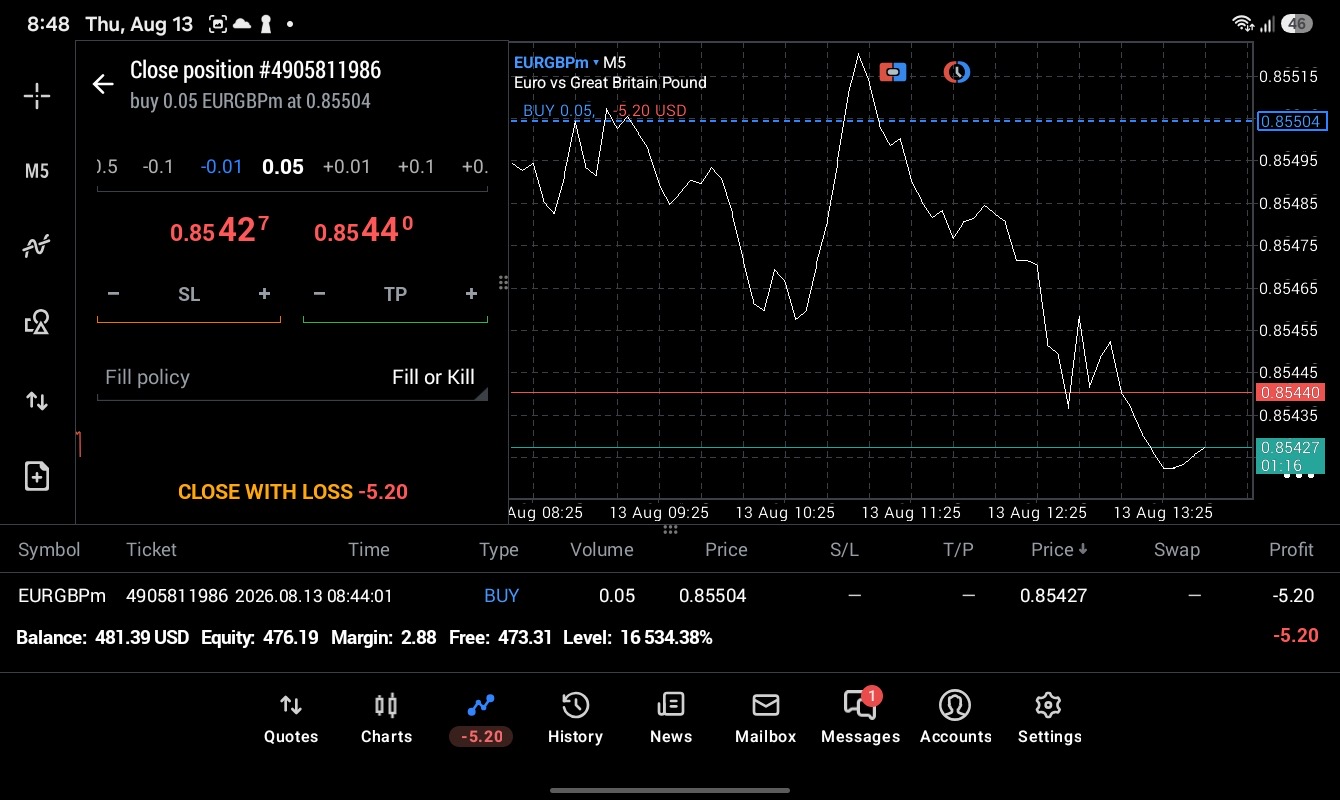Screen dimensions: 1340x800
Task: Open the indicators icon in sidebar
Action: coord(37,246)
